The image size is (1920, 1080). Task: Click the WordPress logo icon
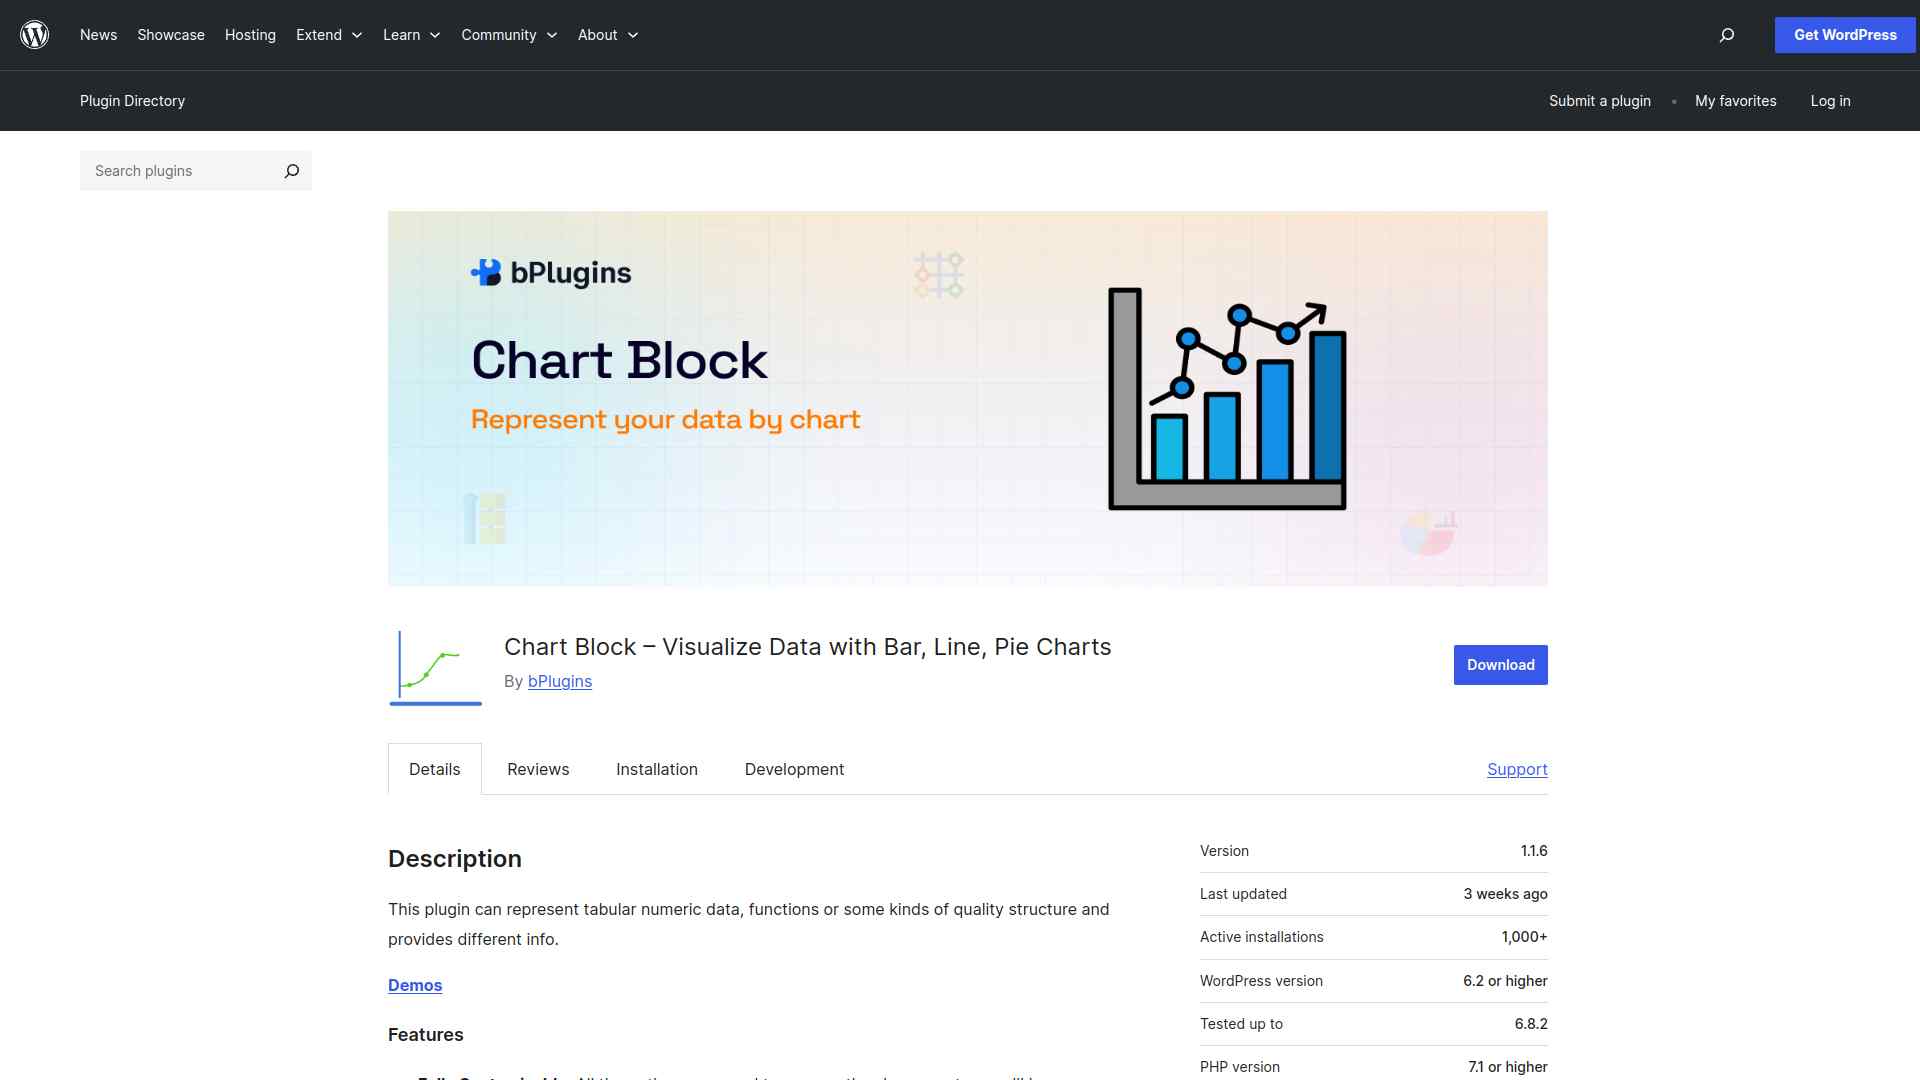coord(35,35)
